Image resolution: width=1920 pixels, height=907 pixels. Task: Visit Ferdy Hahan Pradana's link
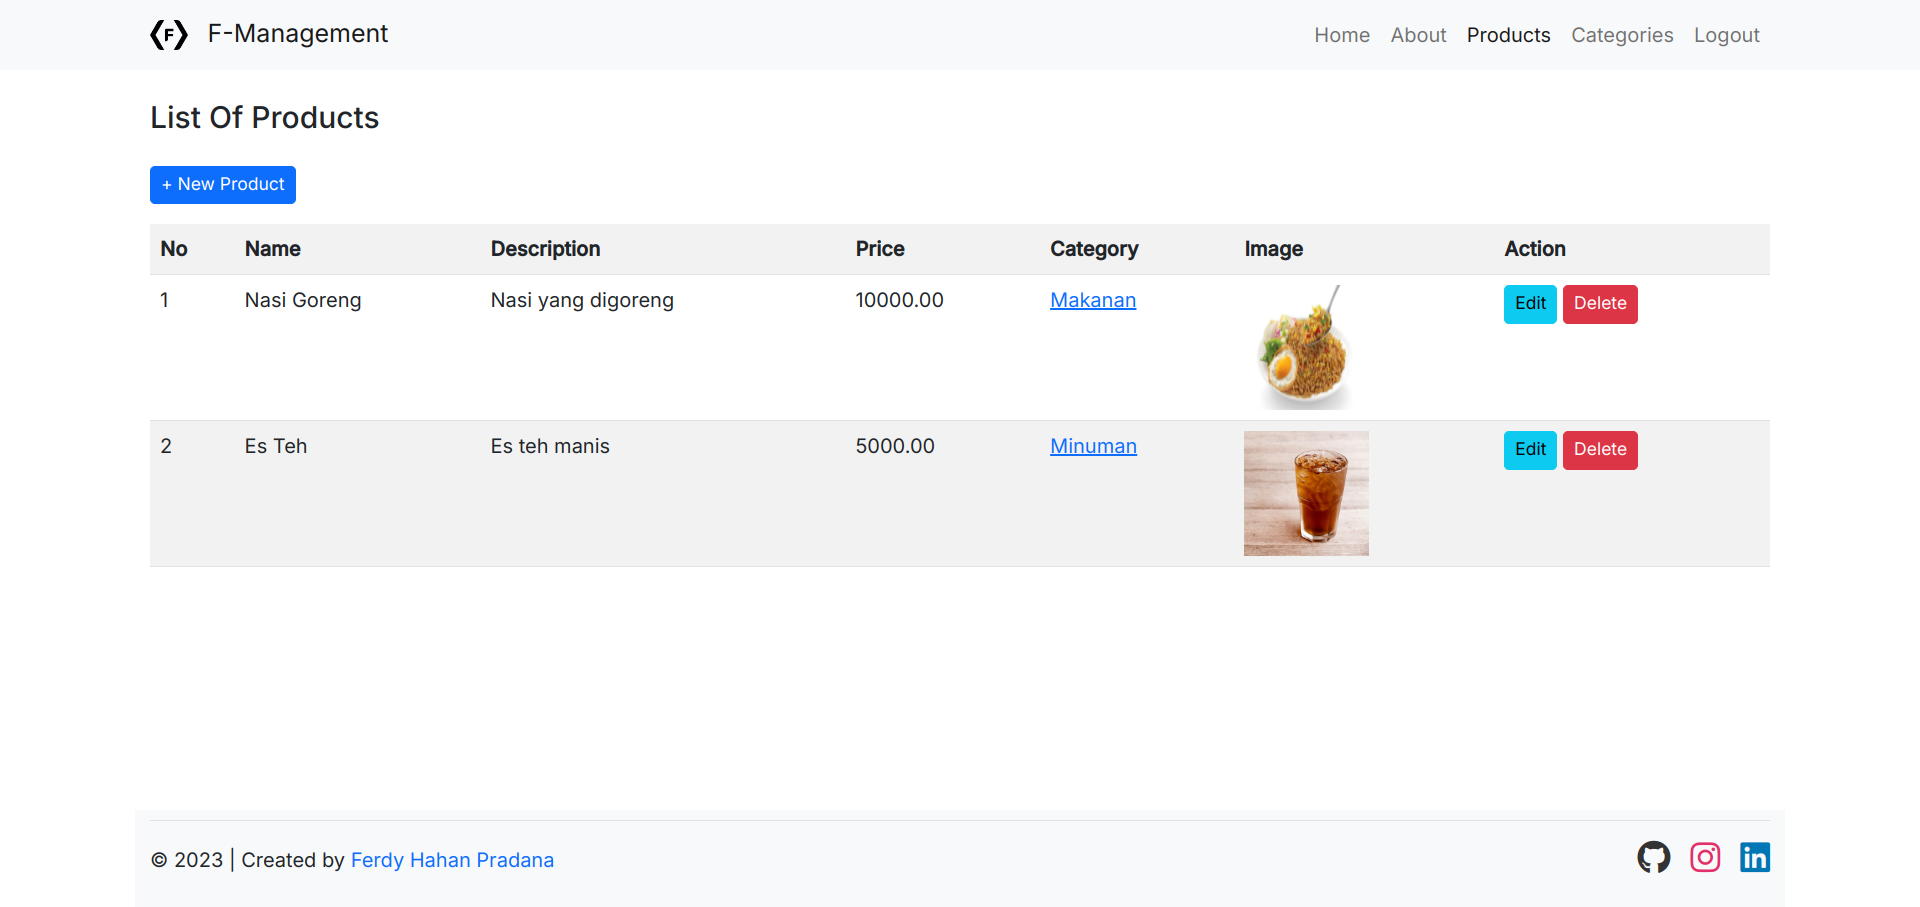452,860
